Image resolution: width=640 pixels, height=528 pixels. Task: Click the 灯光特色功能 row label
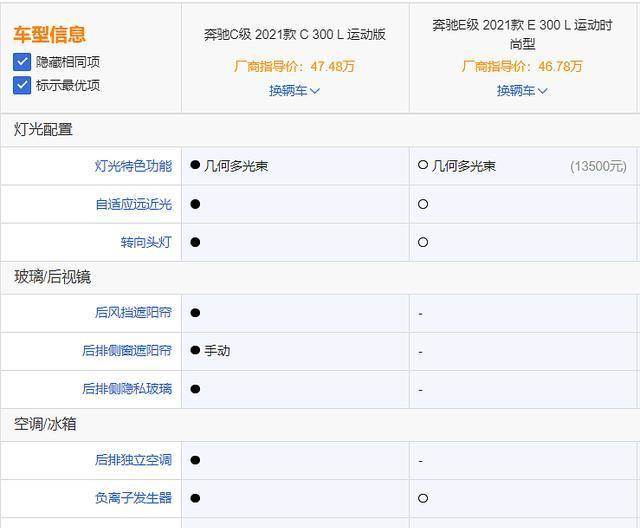pos(133,166)
